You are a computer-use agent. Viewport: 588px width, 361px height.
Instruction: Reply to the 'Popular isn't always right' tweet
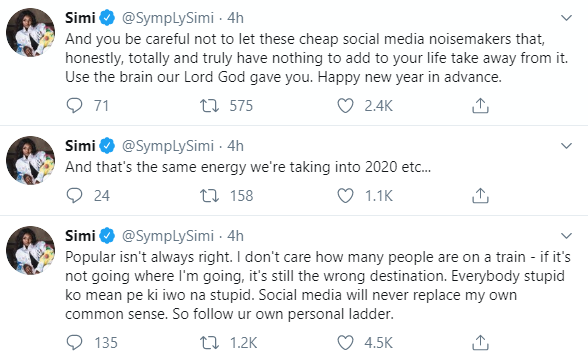[74, 343]
